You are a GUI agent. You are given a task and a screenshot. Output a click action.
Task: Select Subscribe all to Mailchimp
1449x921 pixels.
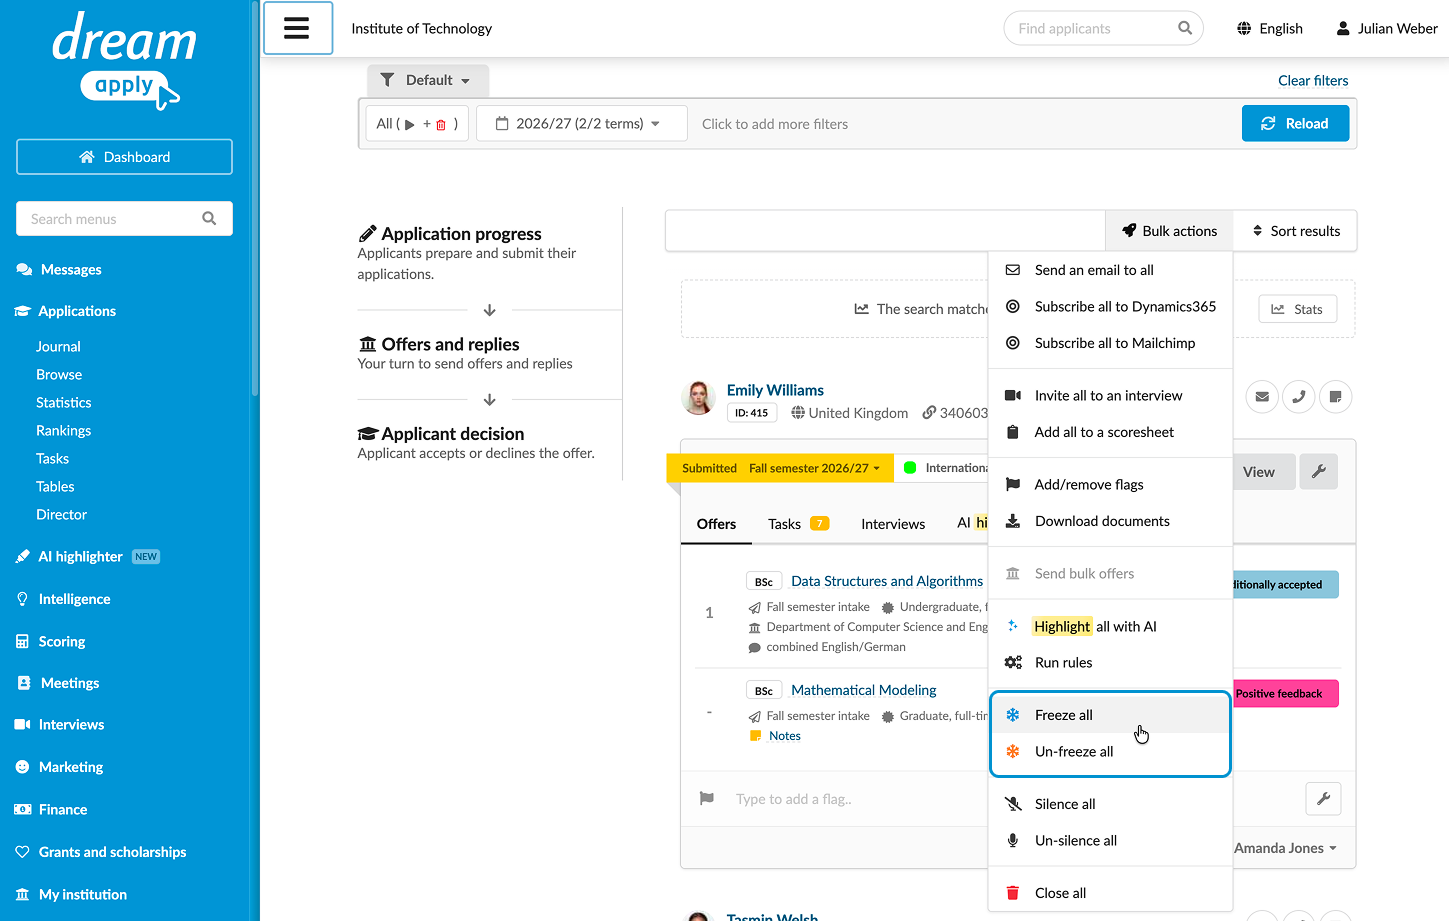(1110, 343)
